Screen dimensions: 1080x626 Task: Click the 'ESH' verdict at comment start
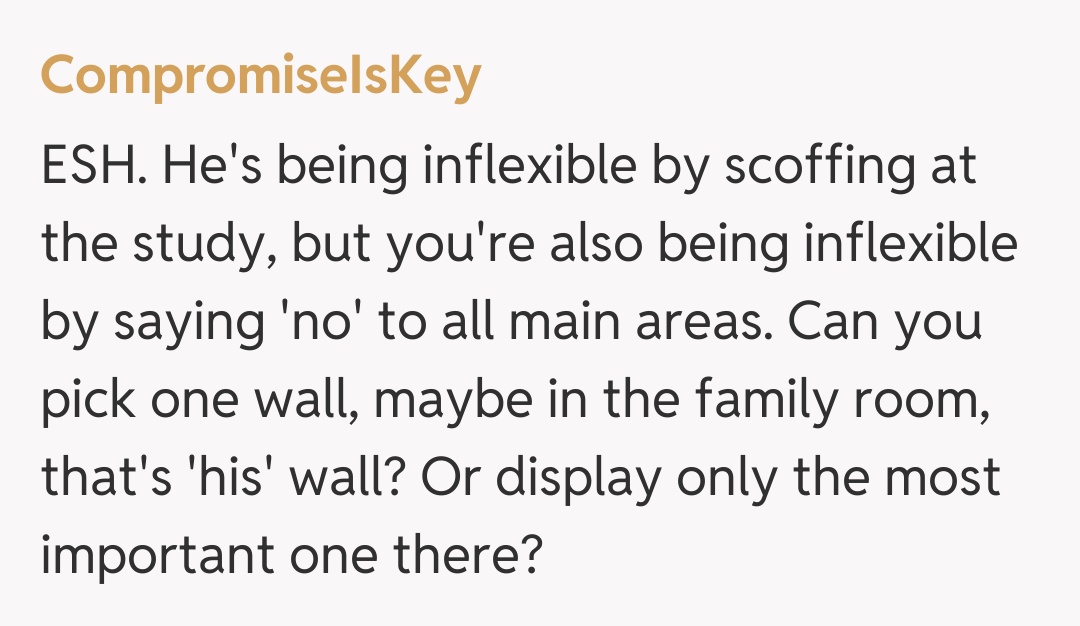click(95, 167)
